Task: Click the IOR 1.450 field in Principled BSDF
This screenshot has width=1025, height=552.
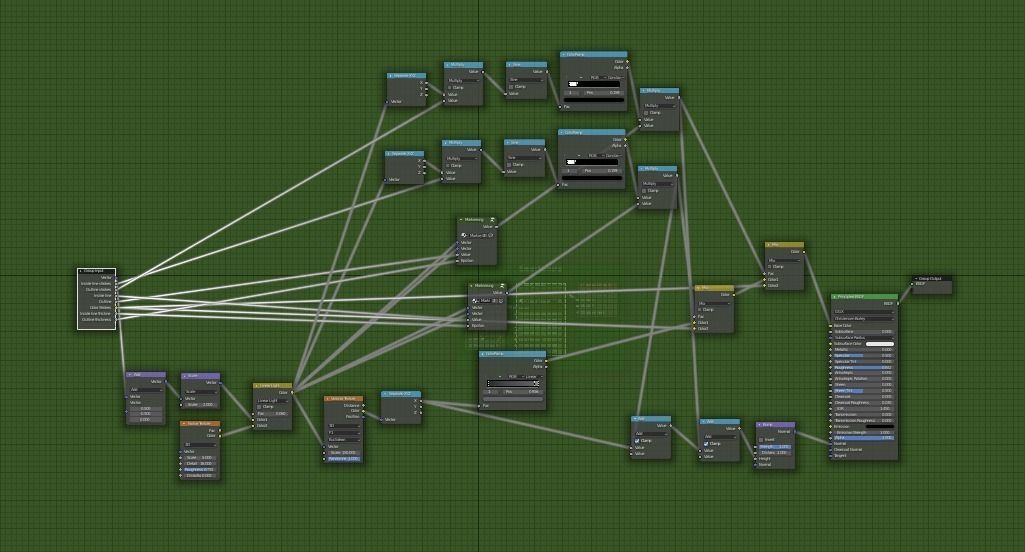Action: 864,409
